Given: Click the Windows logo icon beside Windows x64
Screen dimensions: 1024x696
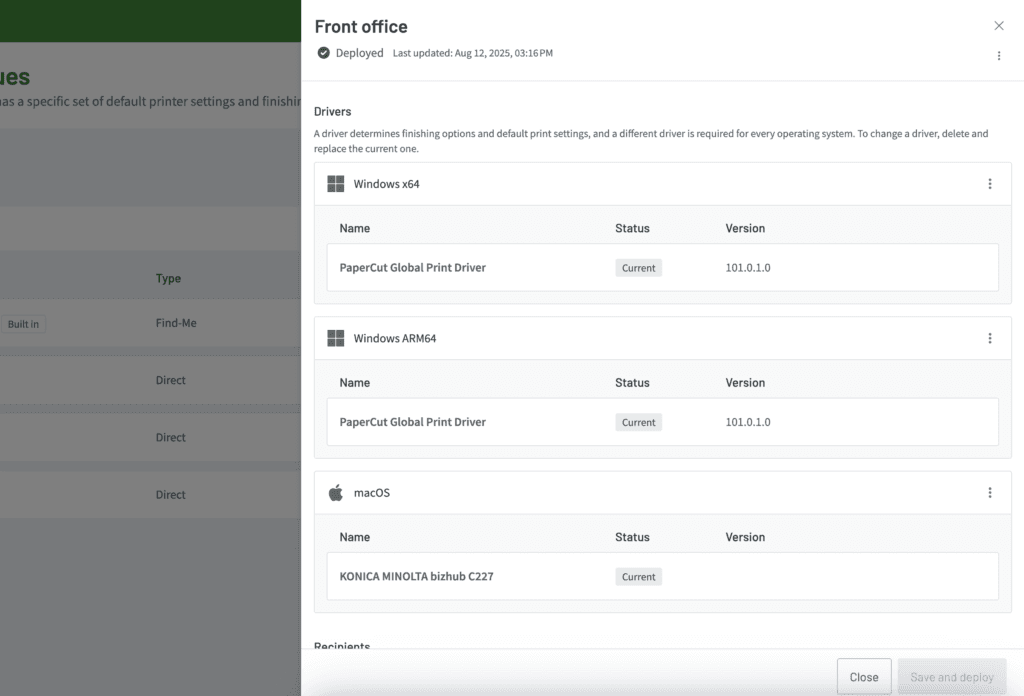Looking at the screenshot, I should click(x=336, y=184).
